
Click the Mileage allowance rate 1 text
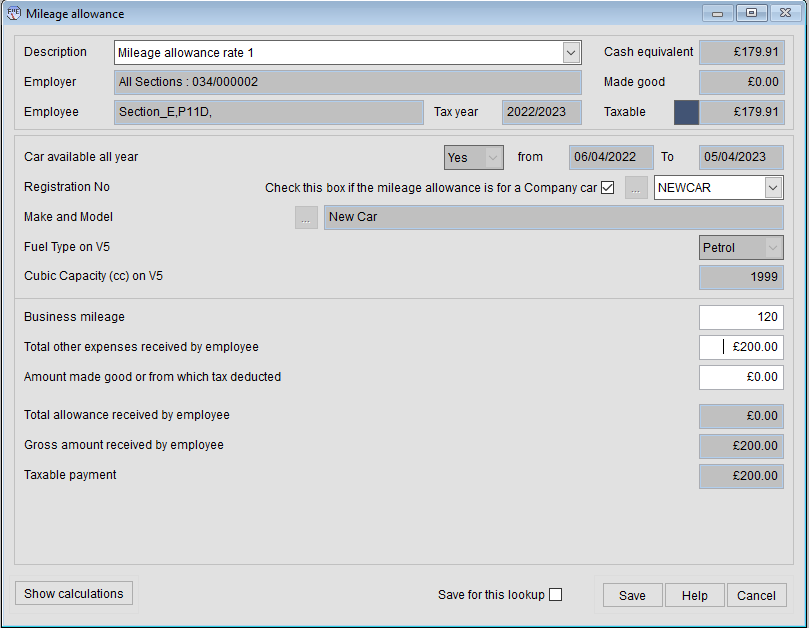click(186, 53)
